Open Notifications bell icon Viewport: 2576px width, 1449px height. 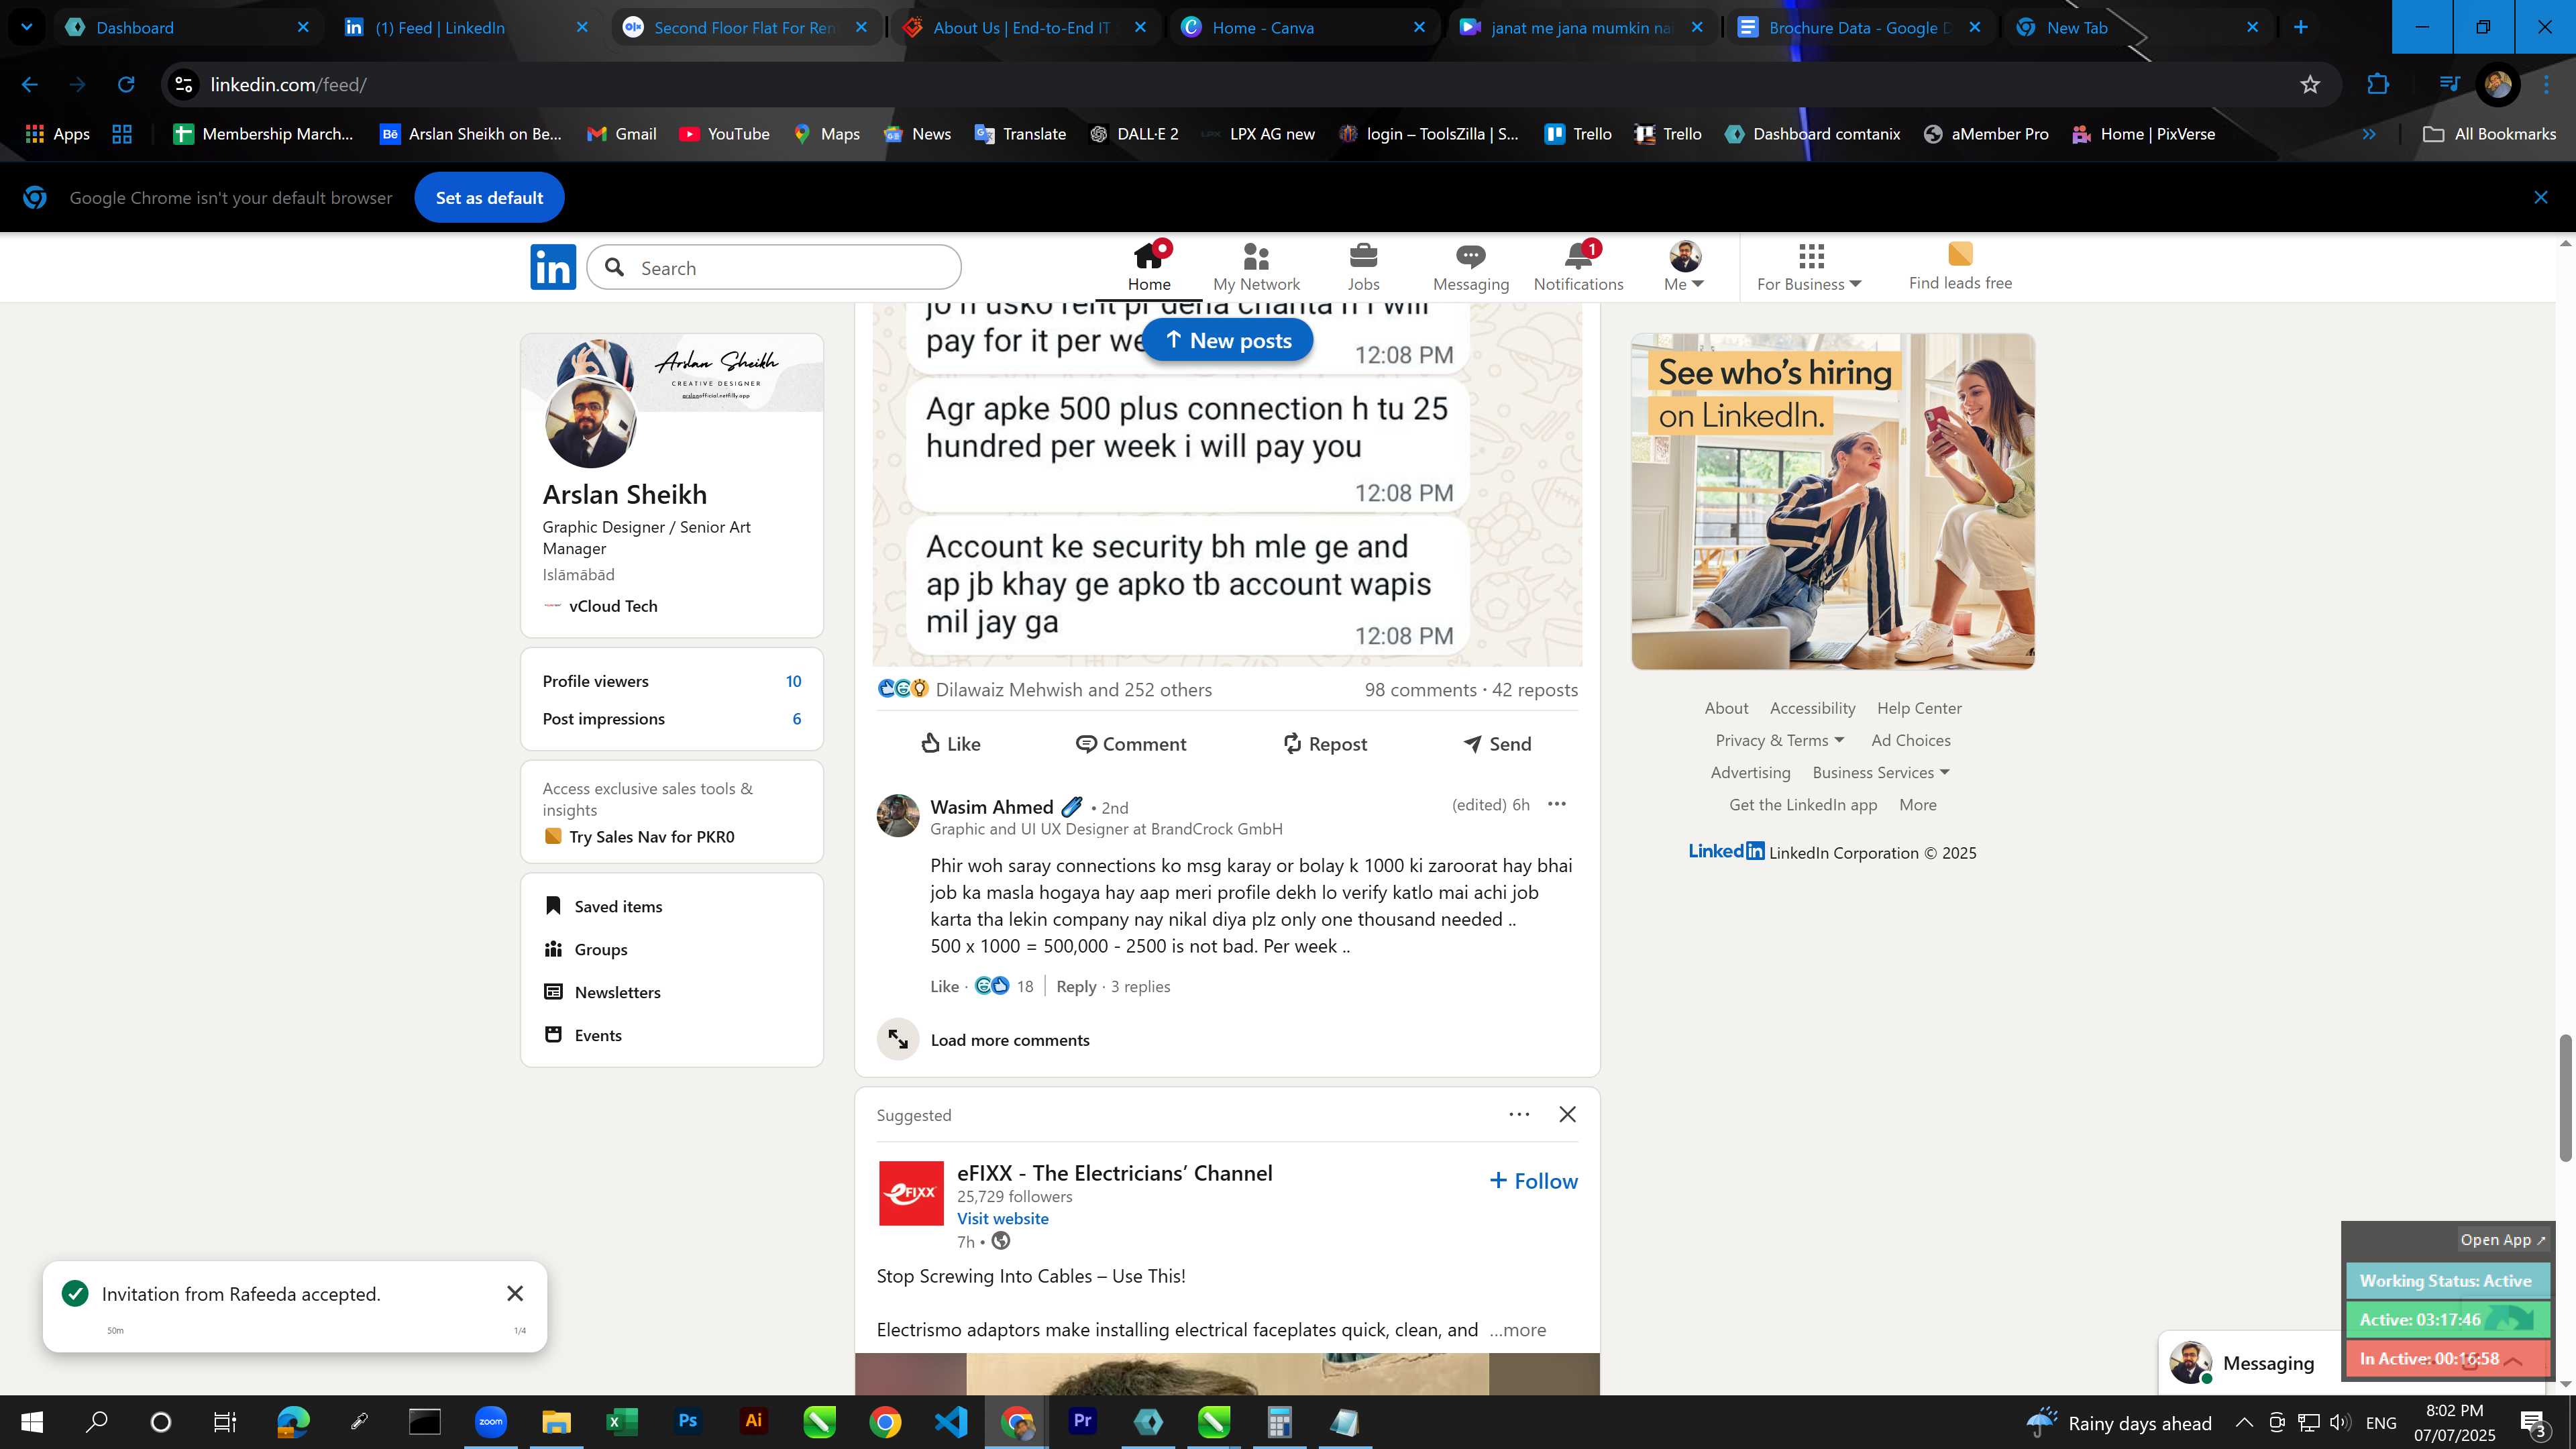pos(1578,267)
